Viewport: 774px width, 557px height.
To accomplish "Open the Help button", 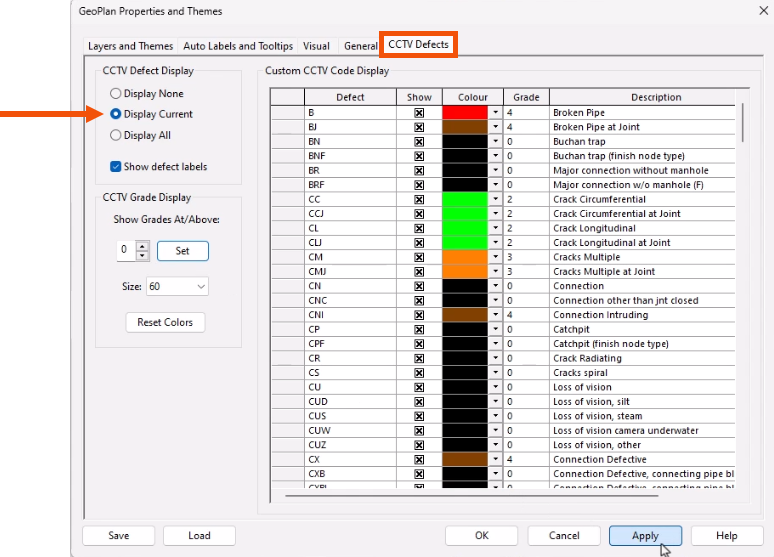I will (x=727, y=536).
